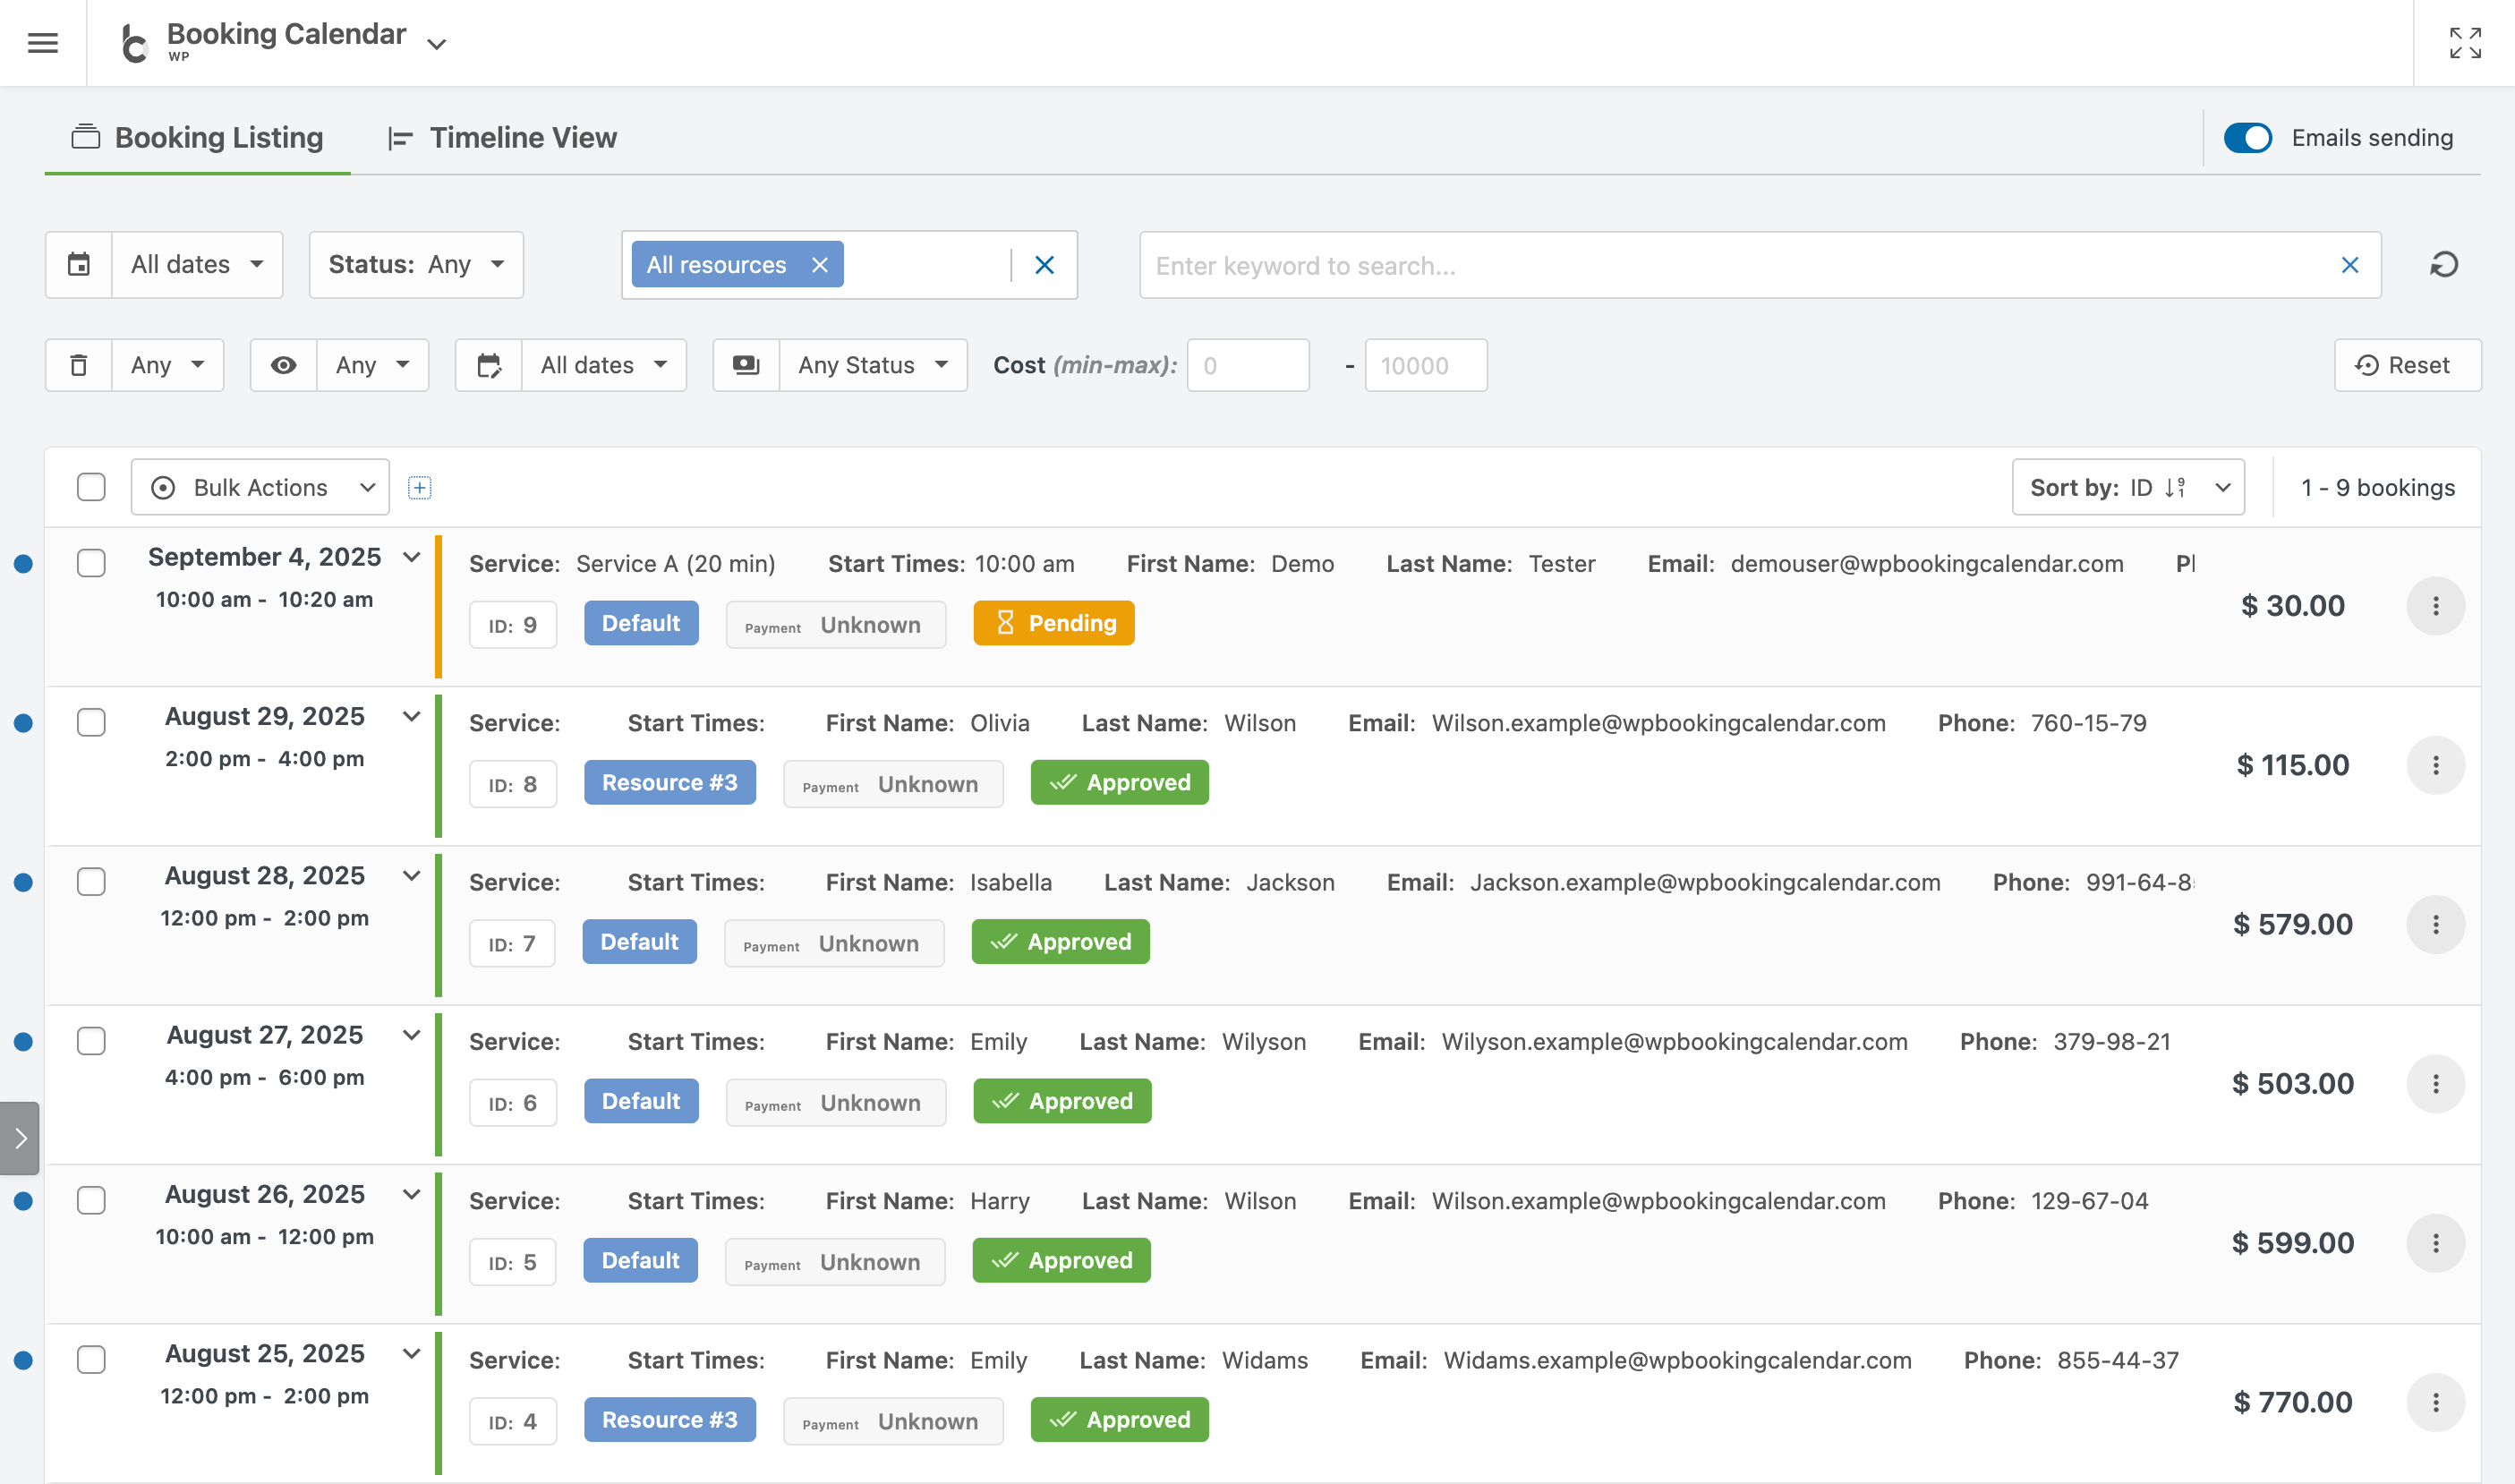Click the orange Pending status badge
This screenshot has width=2515, height=1484.
1054,623
